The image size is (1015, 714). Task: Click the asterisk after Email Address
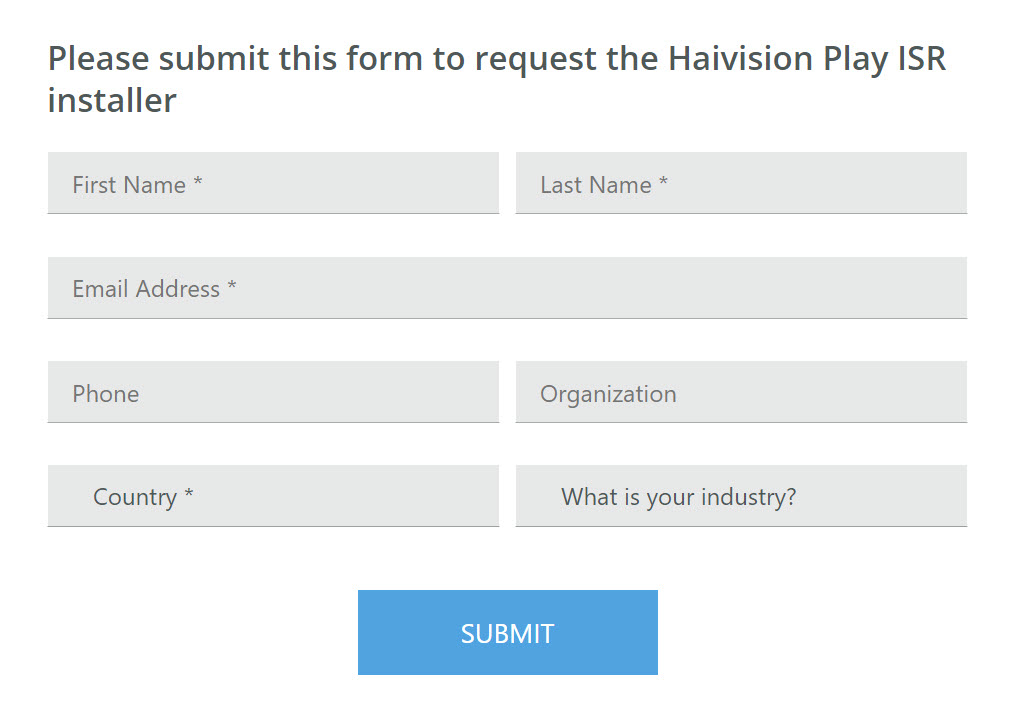232,287
